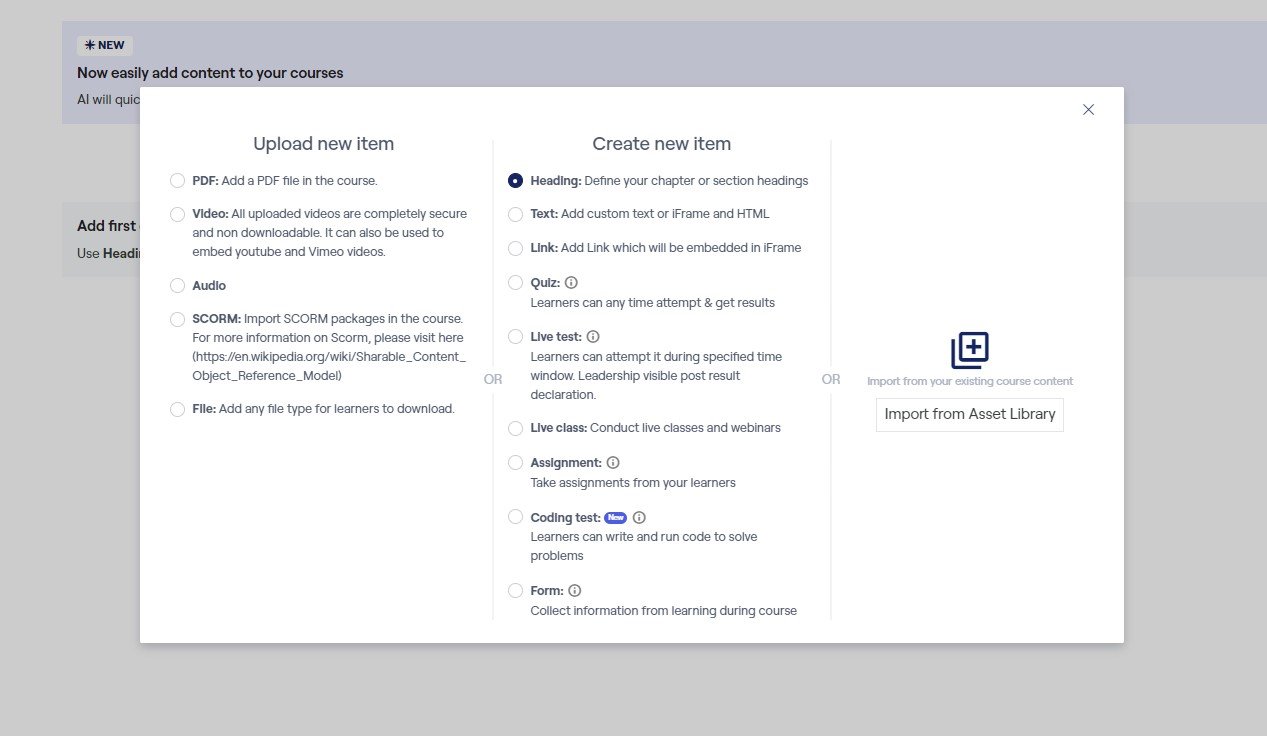Choose the Live class option
The width and height of the screenshot is (1267, 736).
515,428
